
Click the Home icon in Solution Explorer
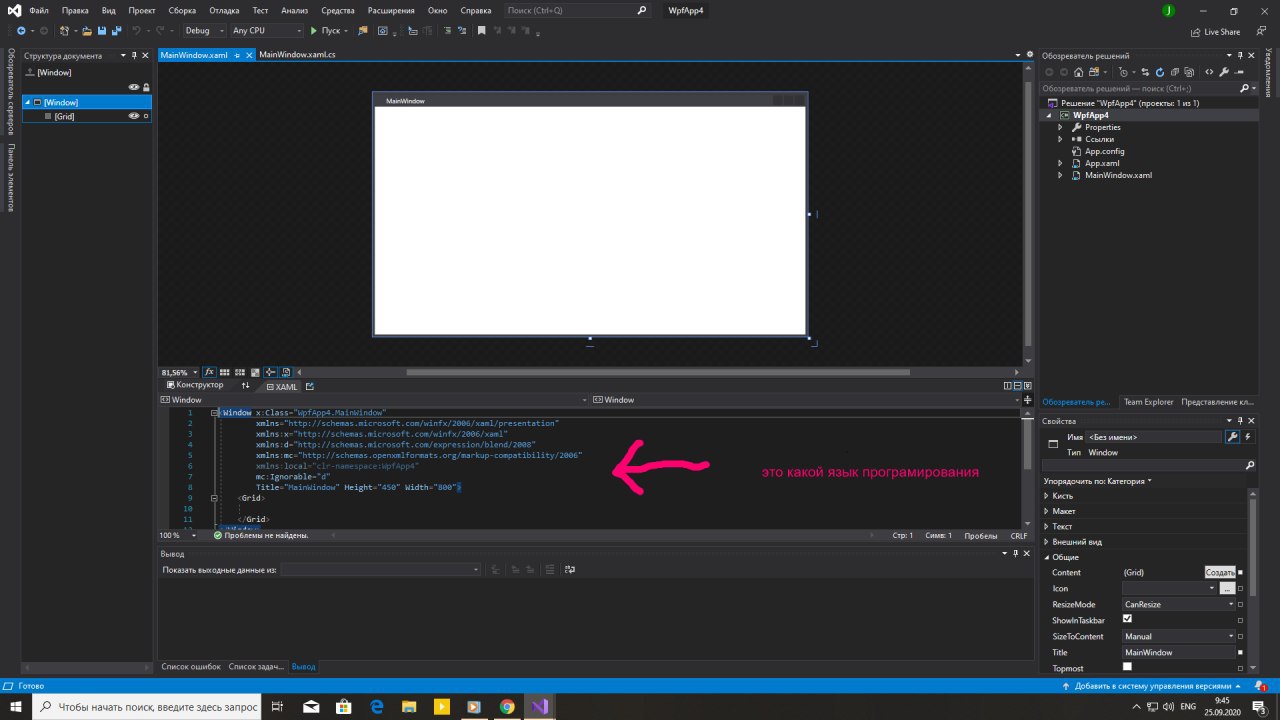point(1078,72)
